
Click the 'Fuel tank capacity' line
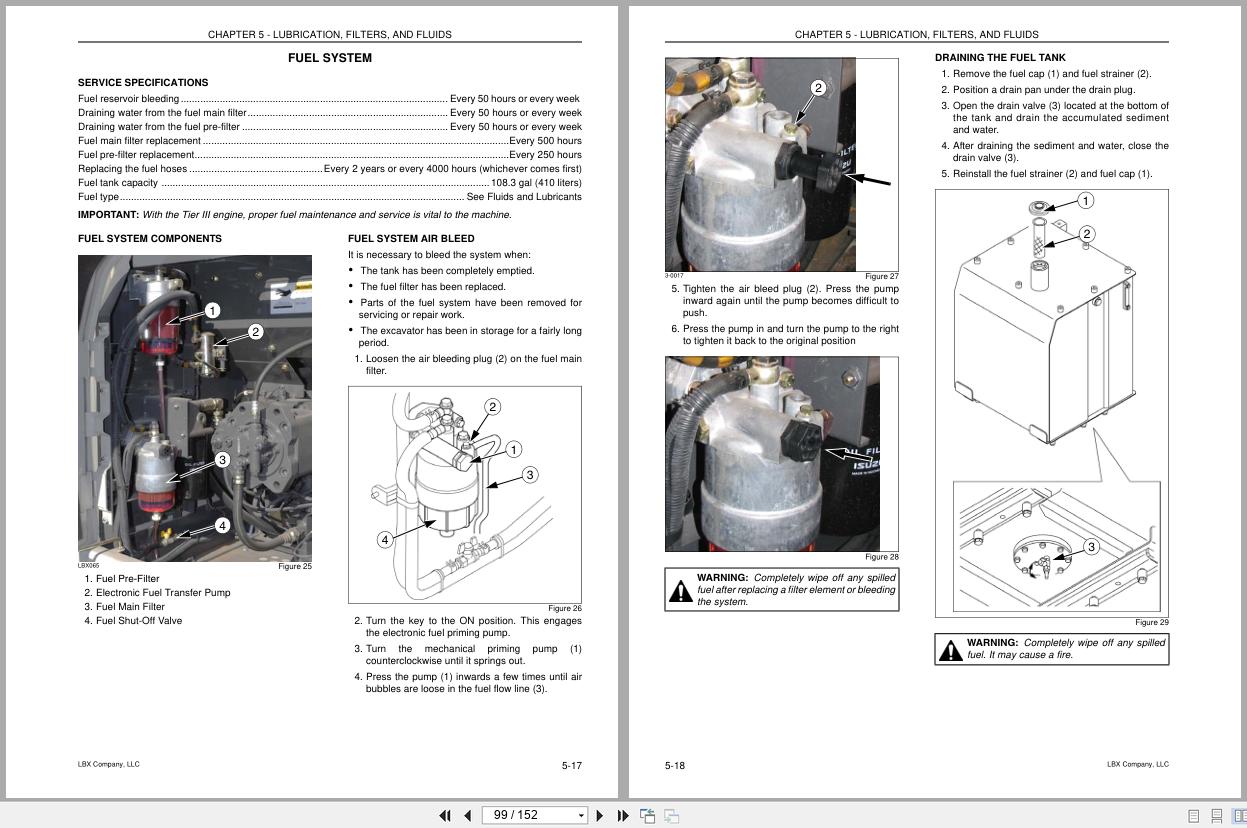330,183
